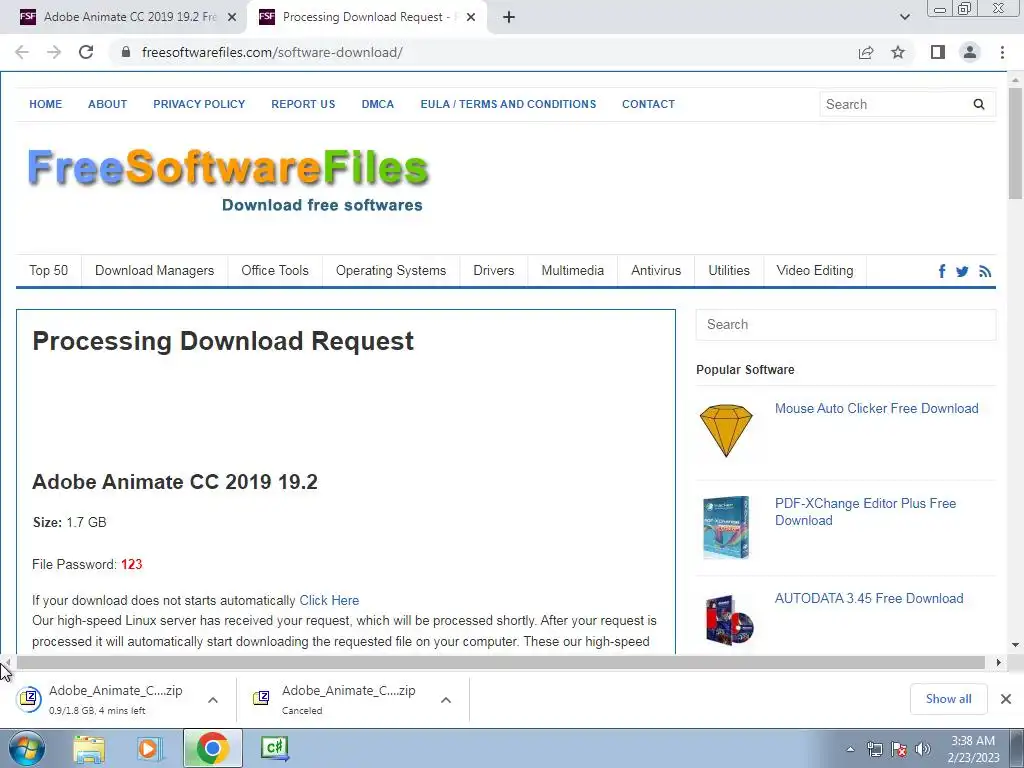Image resolution: width=1024 pixels, height=768 pixels.
Task: Reload the current page
Action: tap(86, 52)
